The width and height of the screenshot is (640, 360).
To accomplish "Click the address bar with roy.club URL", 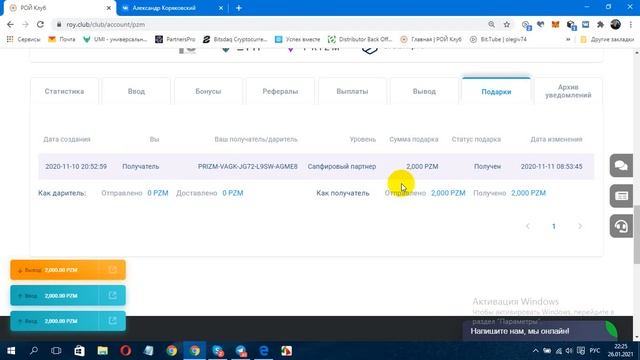I will (269, 24).
